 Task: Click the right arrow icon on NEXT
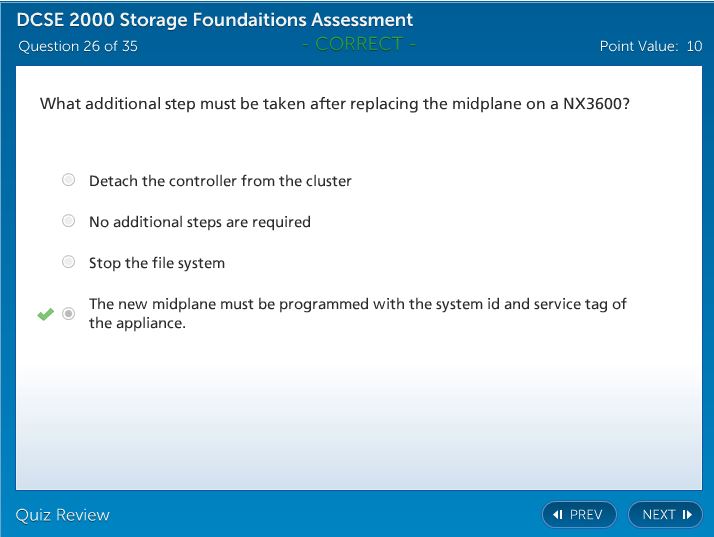point(687,515)
